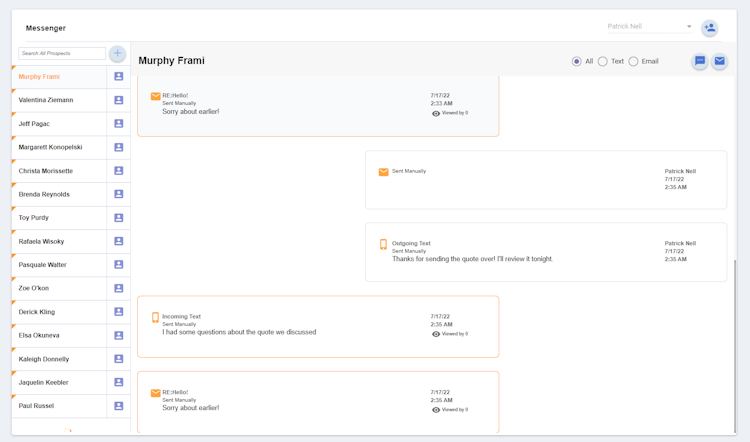
Task: Click the conversation vertical scrollbar
Action: click(735, 340)
